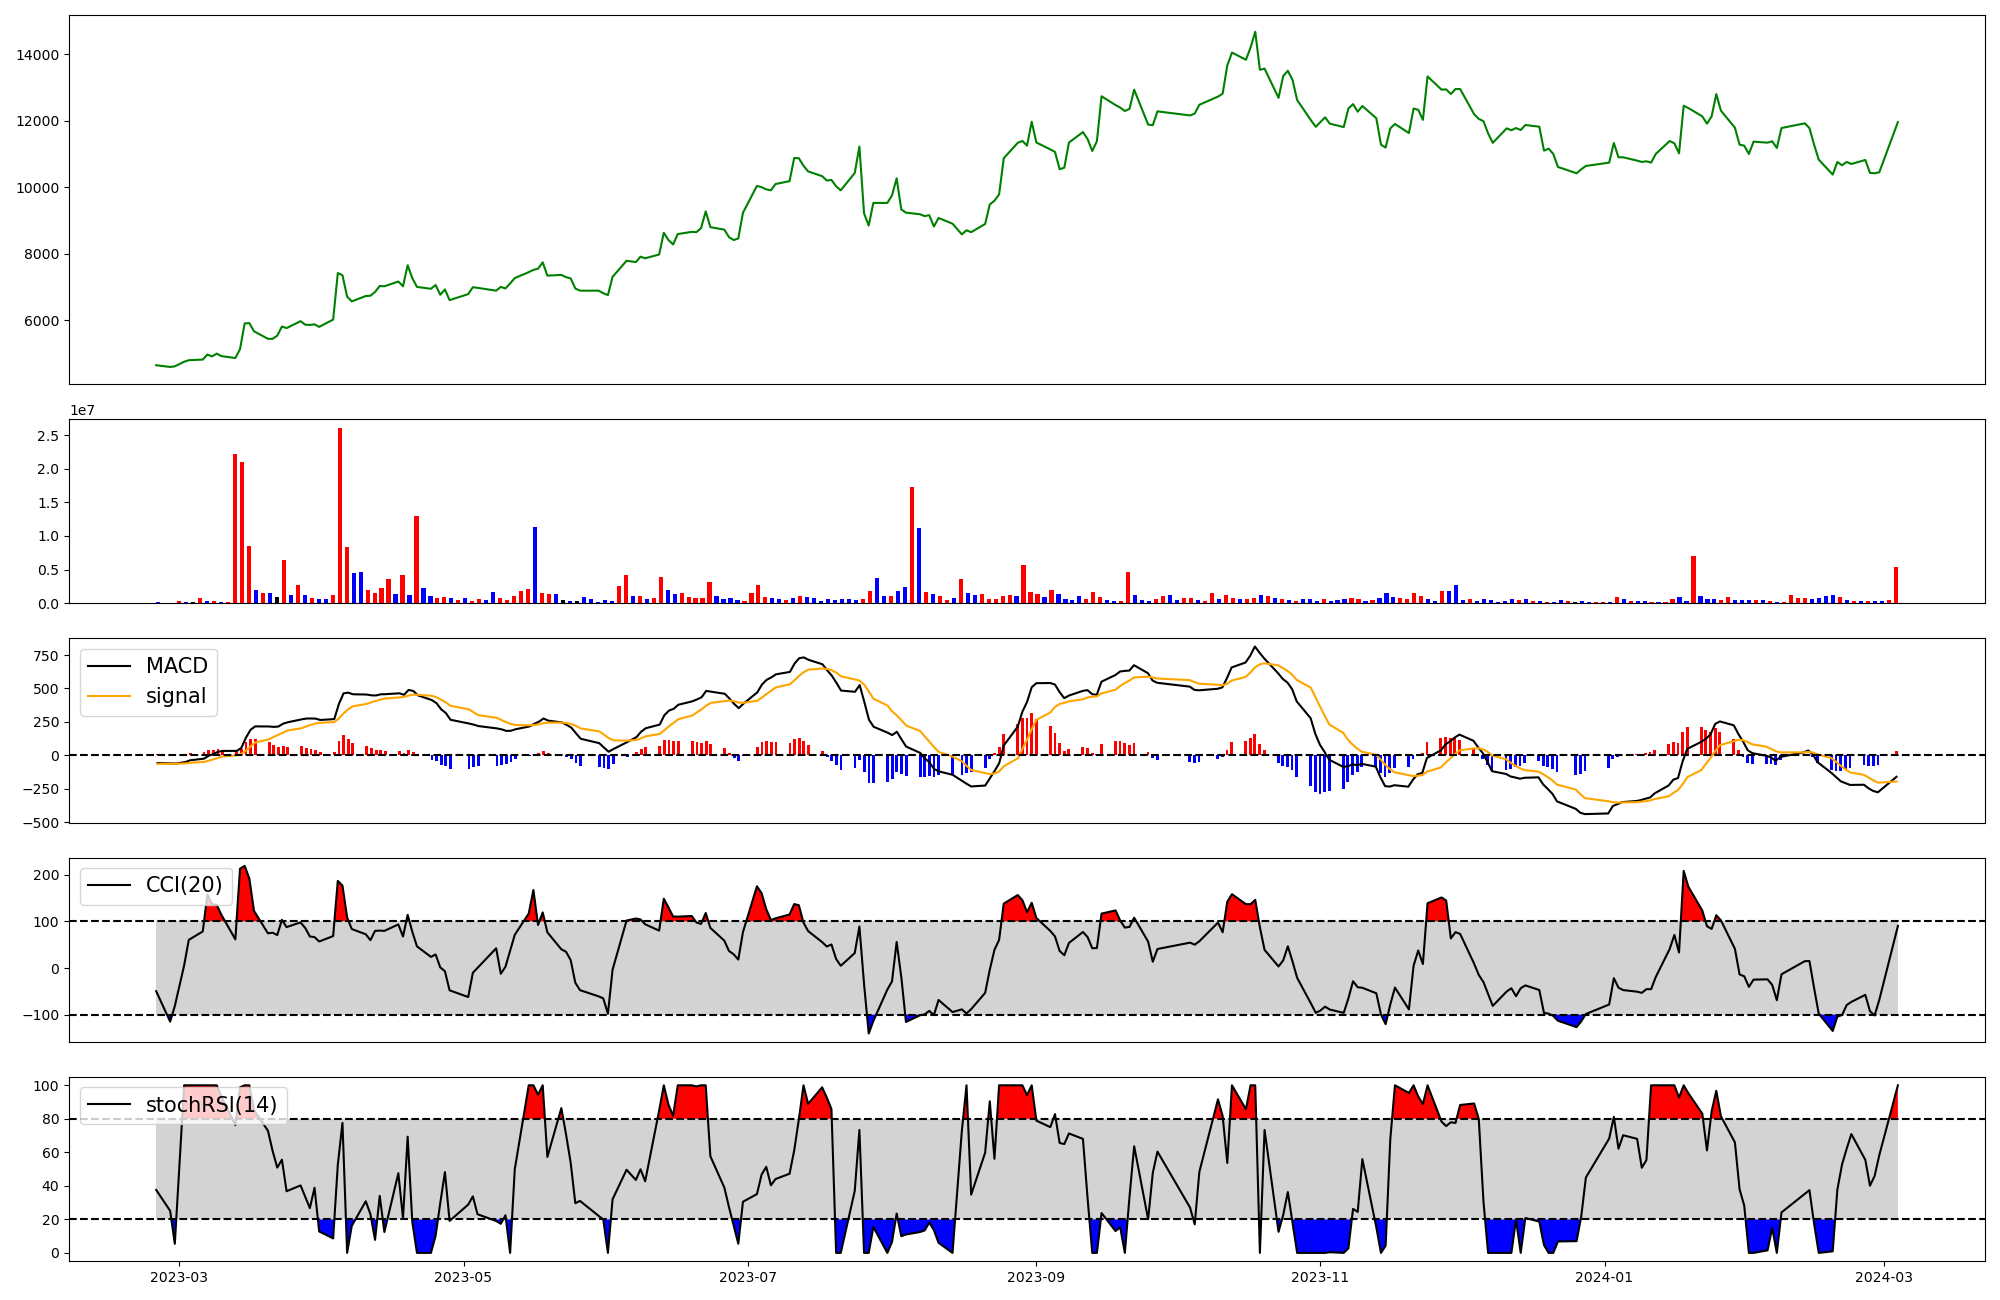Click the 2023-09 date tick label

click(x=1036, y=1276)
